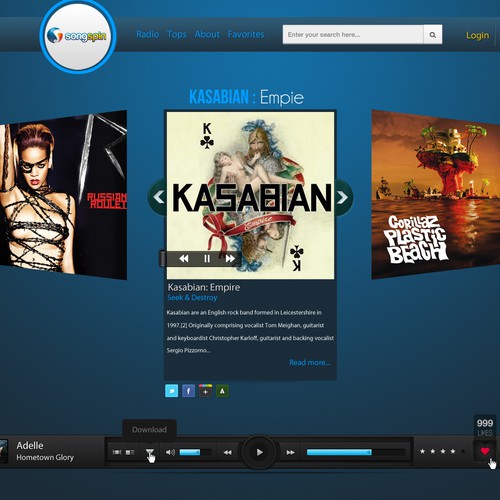Viewport: 500px width, 500px height.
Task: Like the song with the red heart
Action: pyautogui.click(x=485, y=451)
